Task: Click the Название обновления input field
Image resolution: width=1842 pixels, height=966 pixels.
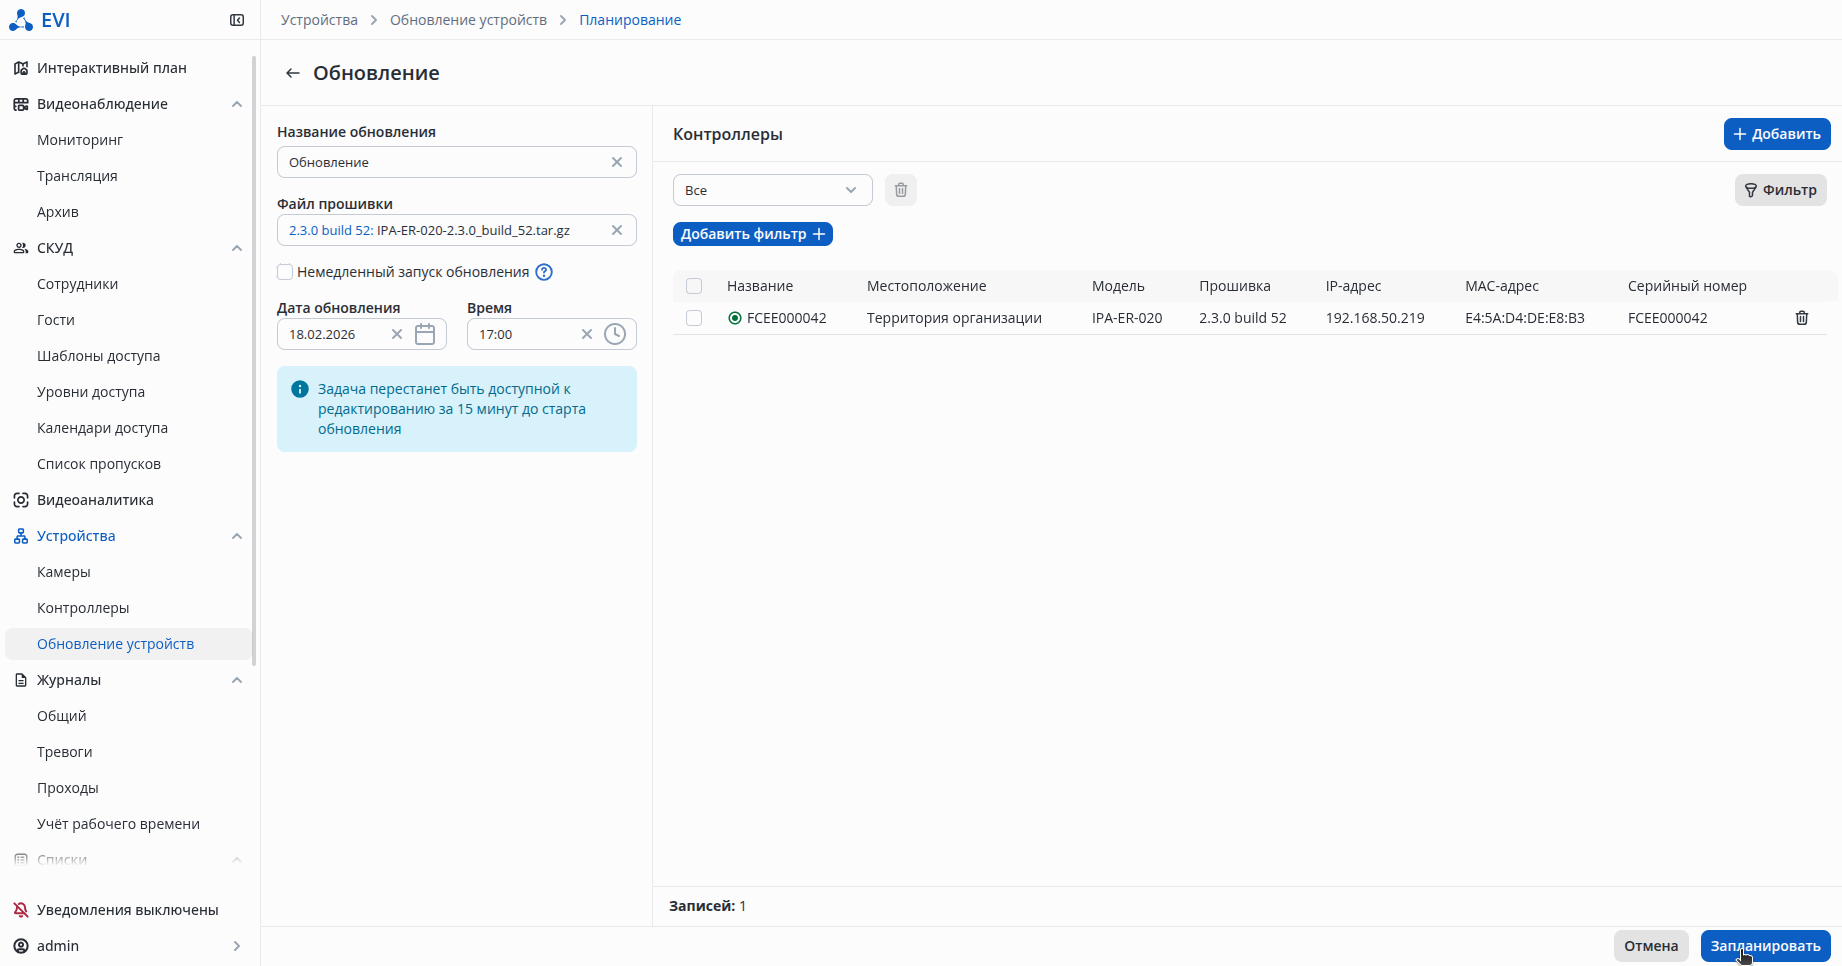Action: pyautogui.click(x=445, y=162)
